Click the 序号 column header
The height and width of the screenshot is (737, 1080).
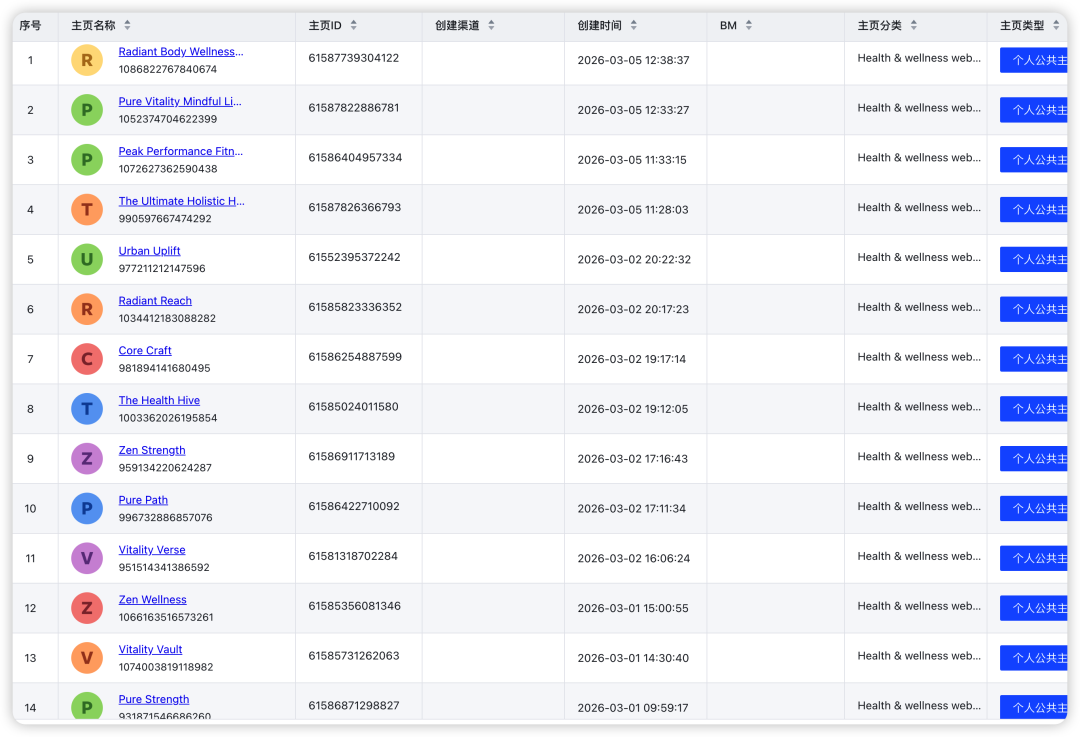30,25
